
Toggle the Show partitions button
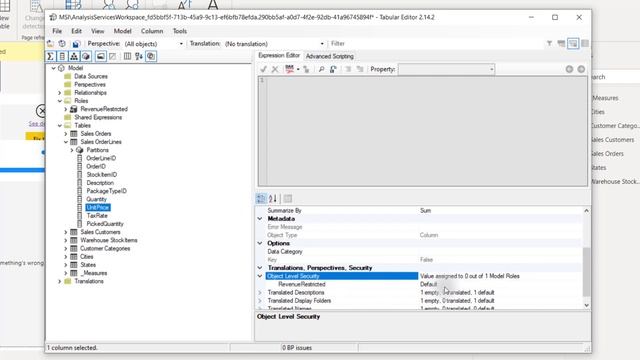point(86,56)
